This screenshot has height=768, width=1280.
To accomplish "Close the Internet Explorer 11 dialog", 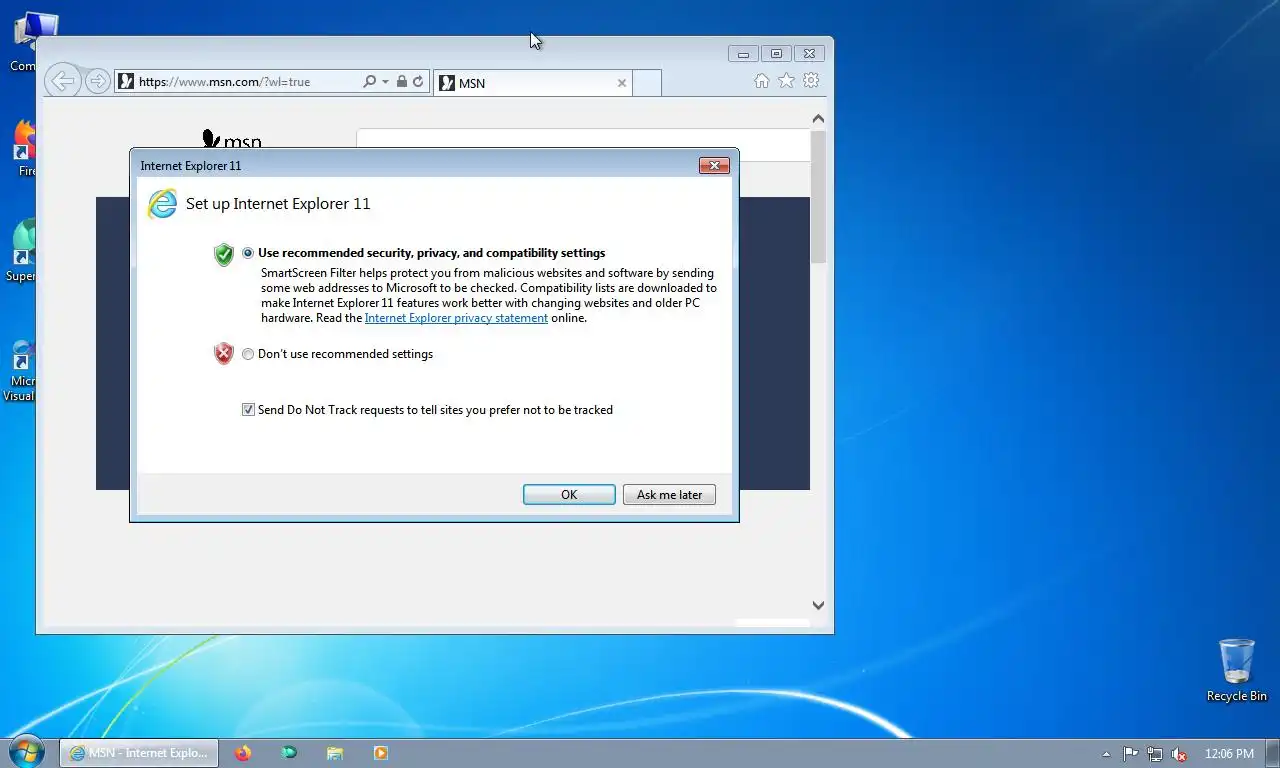I will coord(714,166).
